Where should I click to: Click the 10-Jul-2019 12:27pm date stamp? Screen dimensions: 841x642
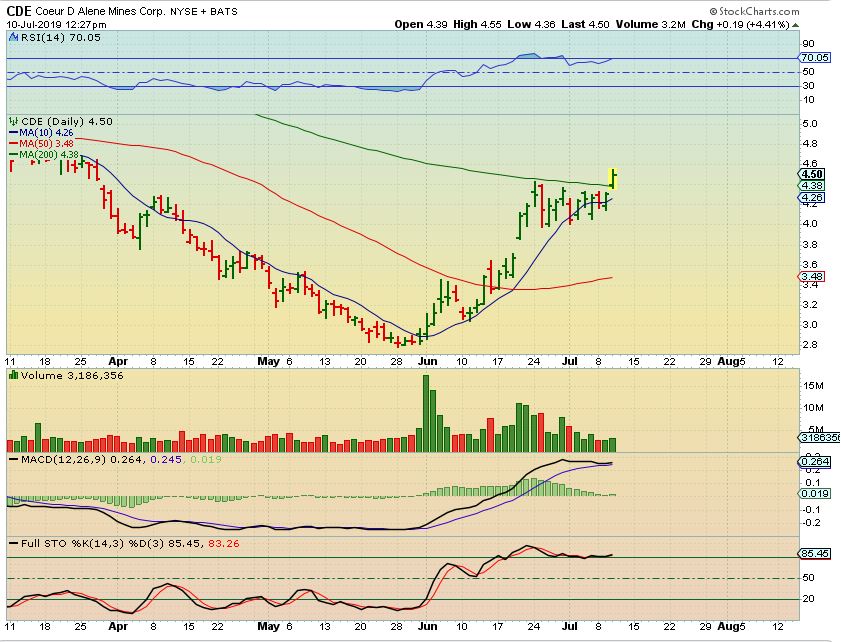56,25
